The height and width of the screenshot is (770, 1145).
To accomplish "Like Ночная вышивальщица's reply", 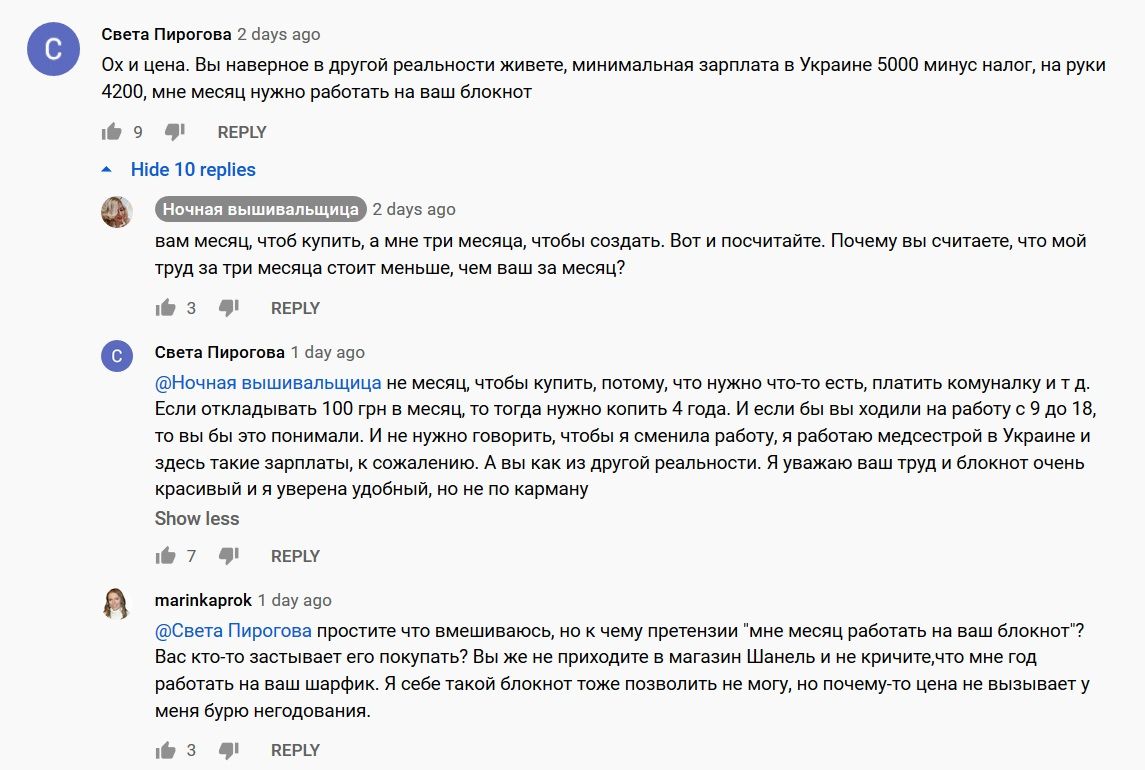I will point(166,308).
